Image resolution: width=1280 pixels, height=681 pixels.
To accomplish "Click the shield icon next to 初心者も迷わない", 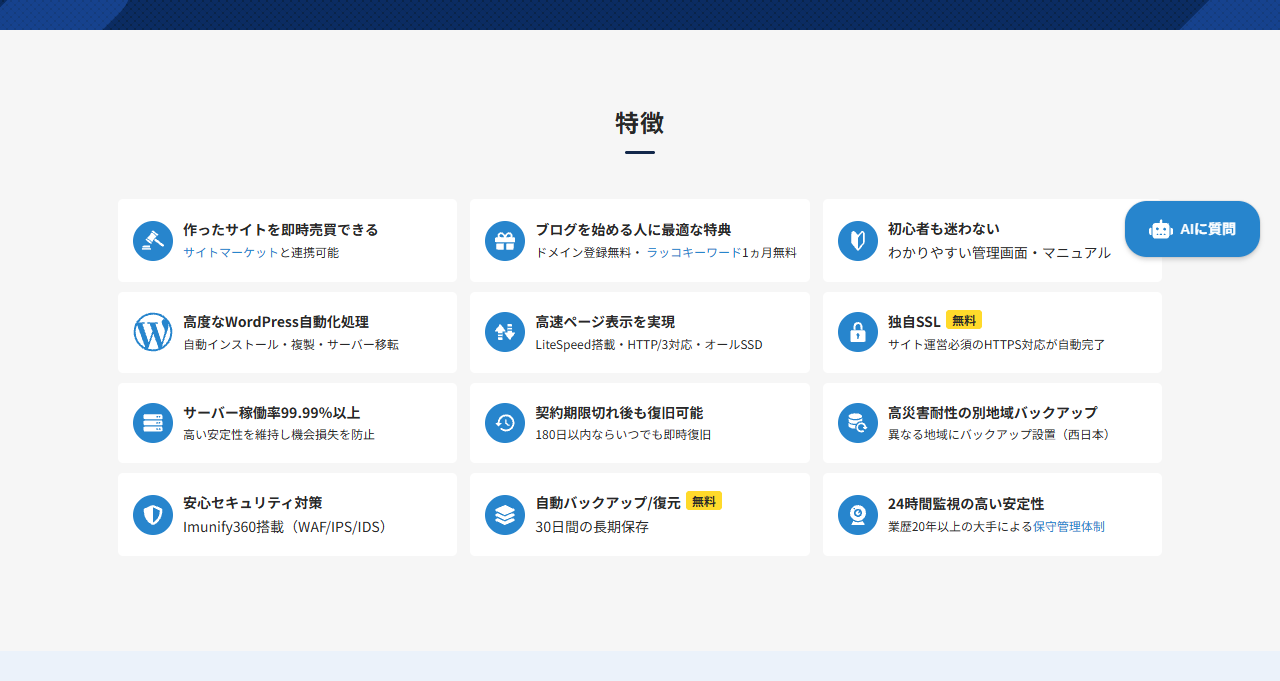I will [x=857, y=240].
